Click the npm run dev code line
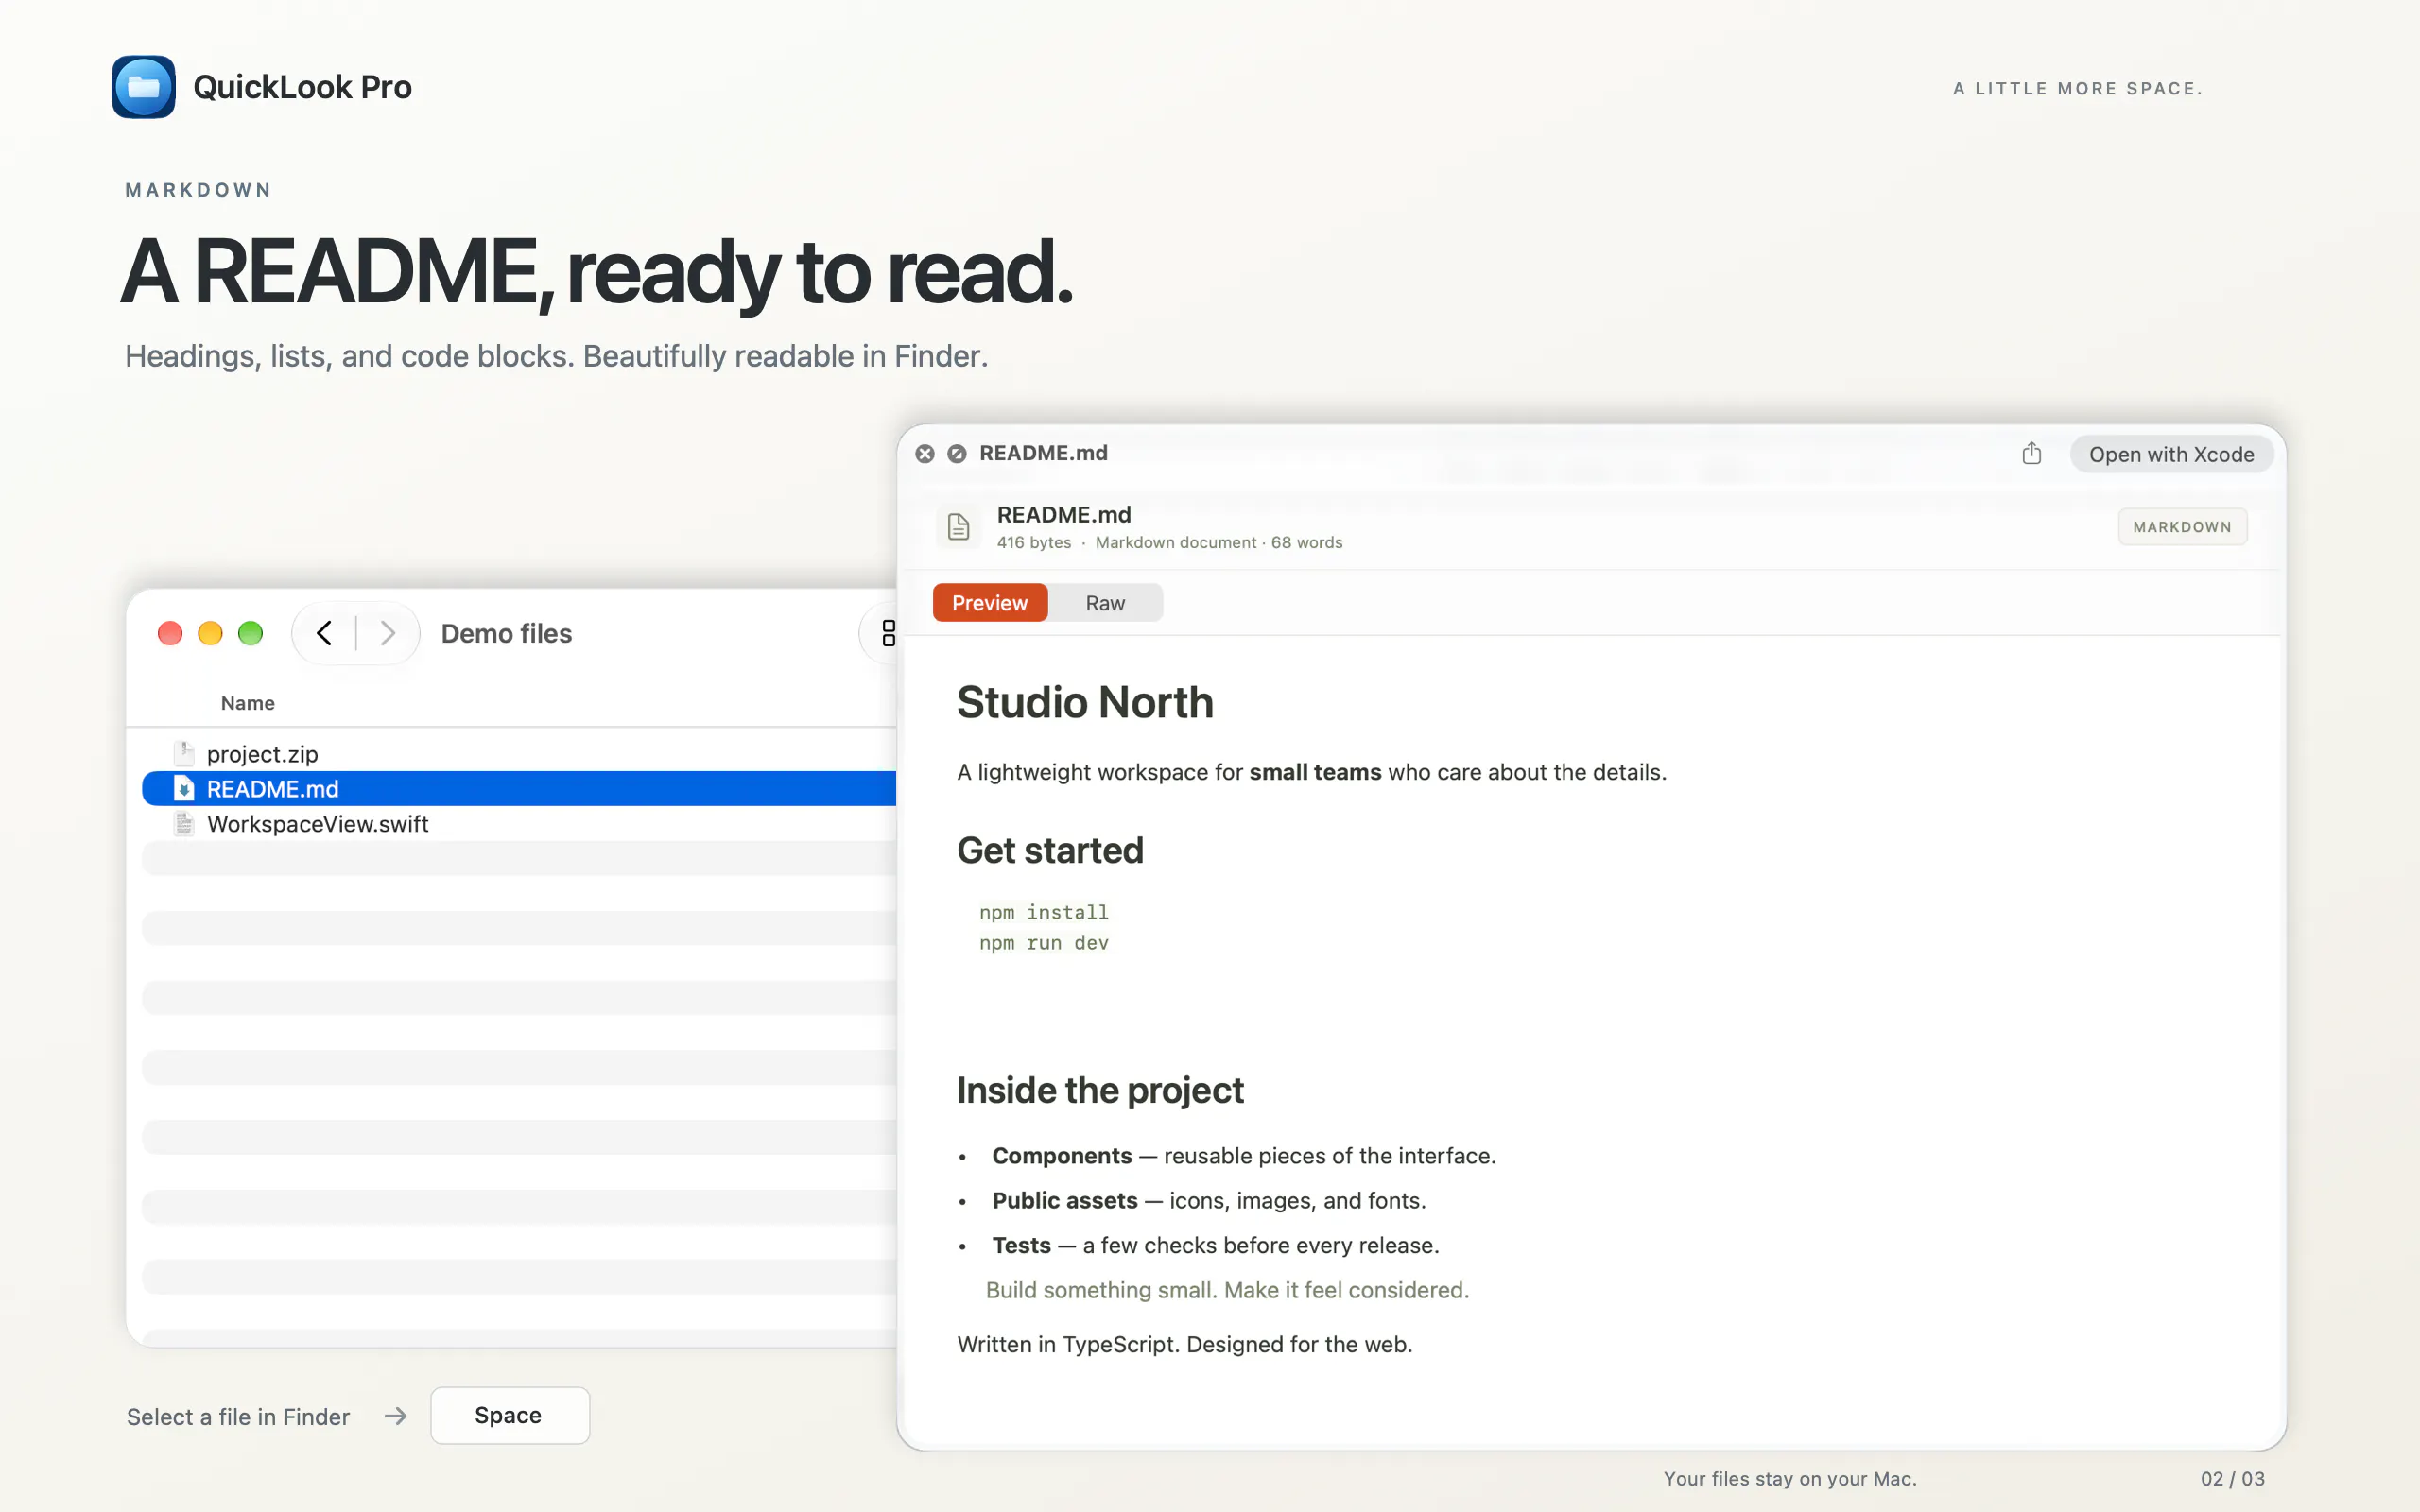 coord(1044,943)
